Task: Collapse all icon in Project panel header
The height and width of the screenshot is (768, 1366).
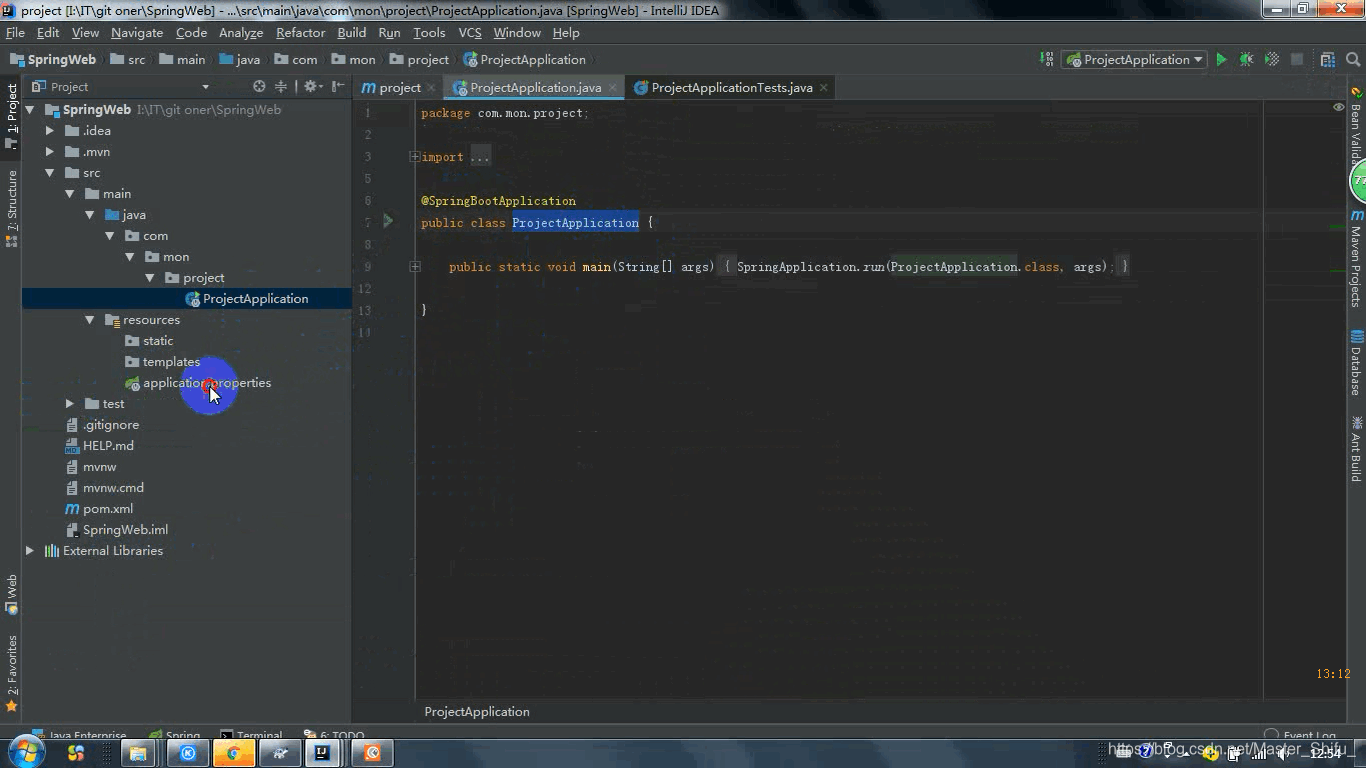Action: click(x=281, y=87)
